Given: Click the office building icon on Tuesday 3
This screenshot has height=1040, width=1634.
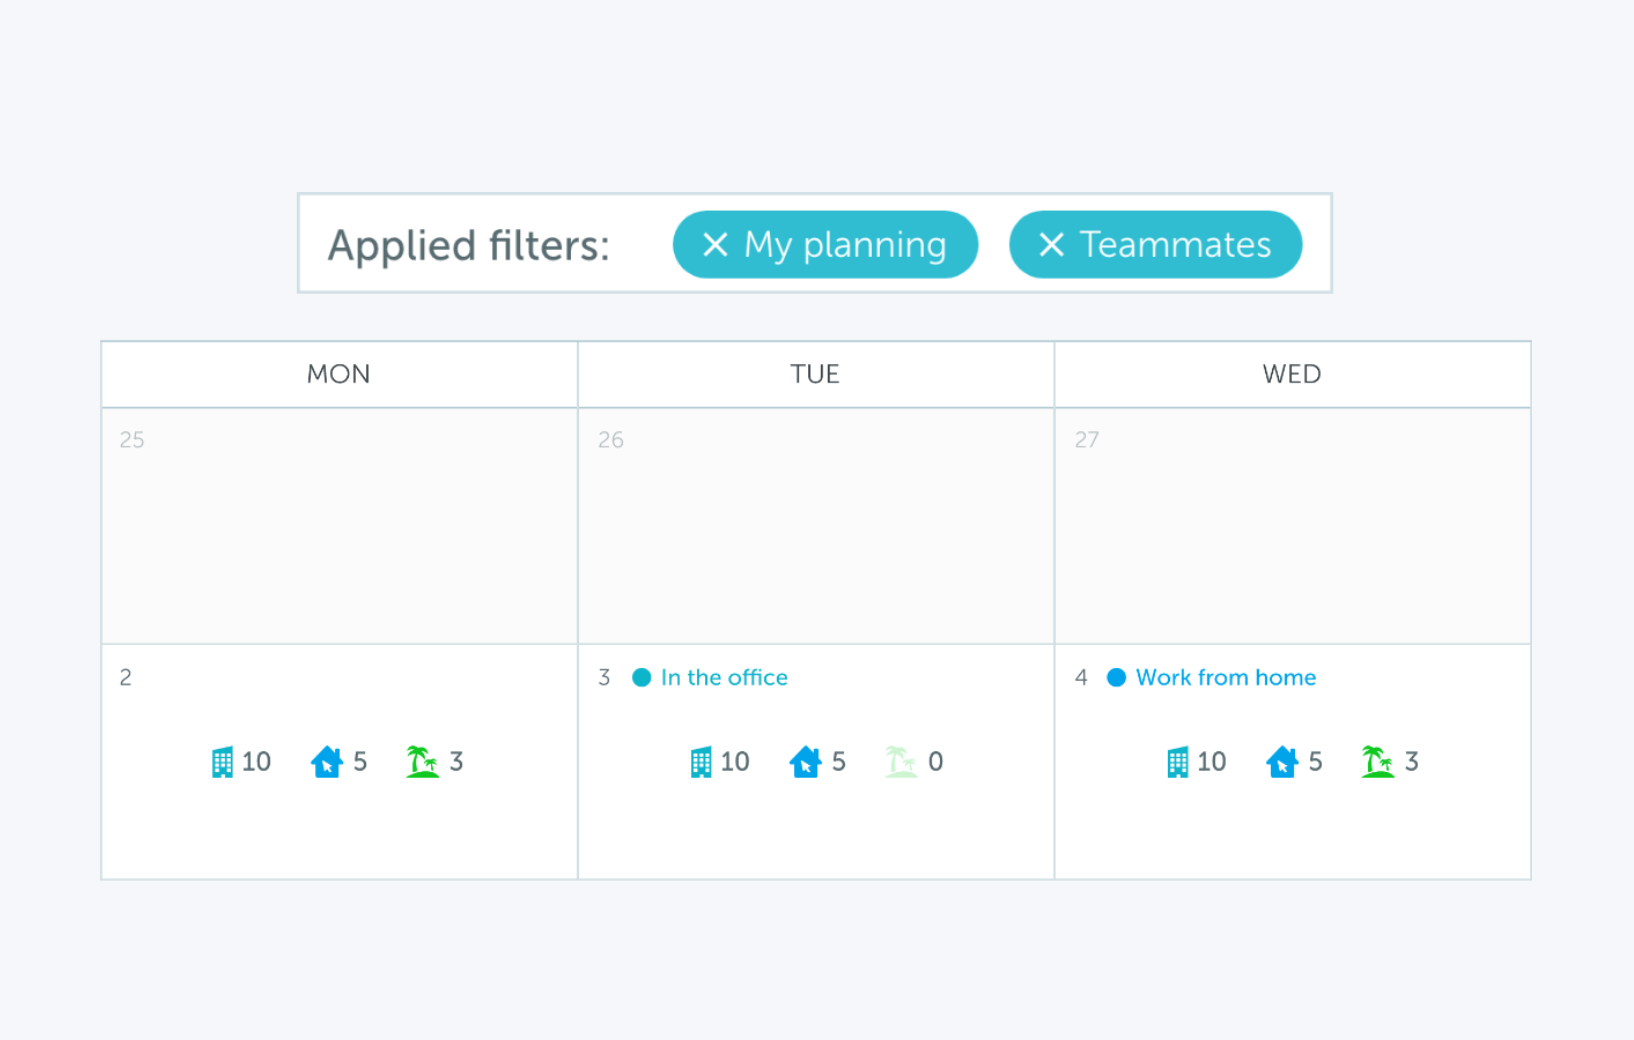Looking at the screenshot, I should click(x=700, y=761).
